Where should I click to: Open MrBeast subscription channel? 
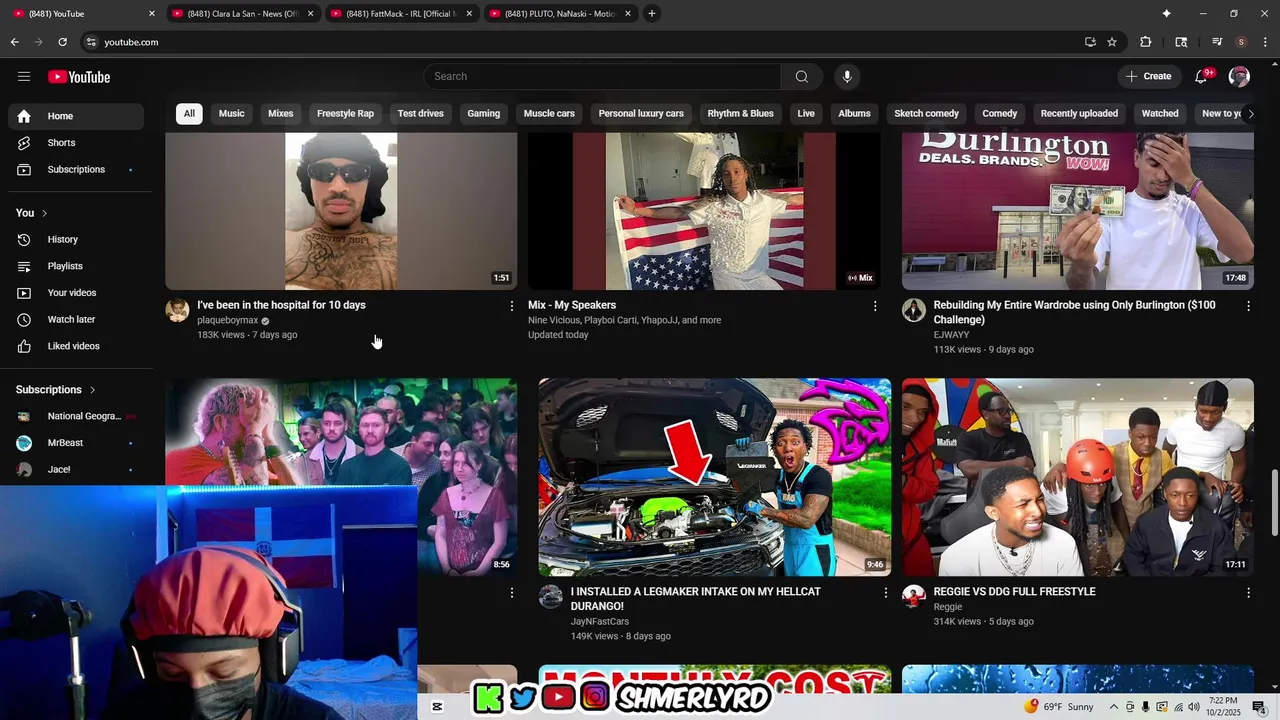click(x=76, y=443)
